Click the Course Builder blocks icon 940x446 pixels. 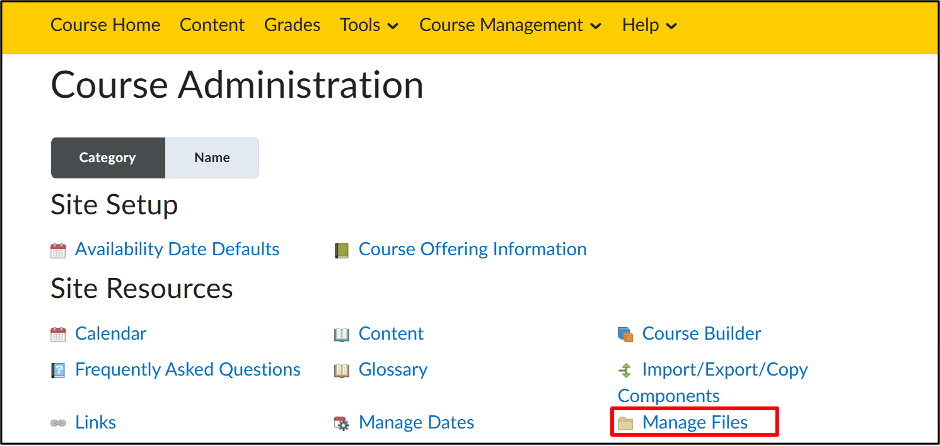(626, 334)
